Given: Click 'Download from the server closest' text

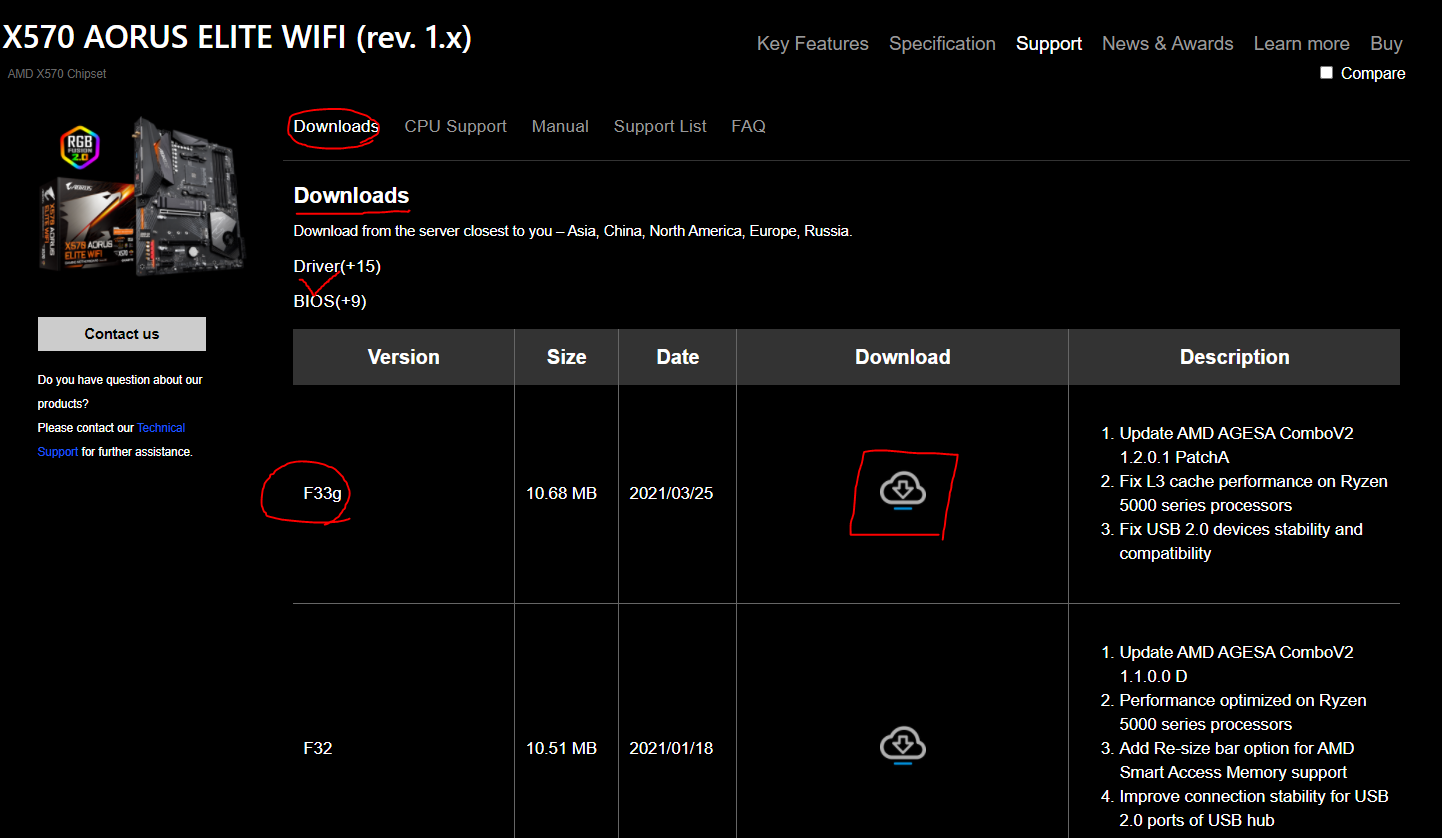Looking at the screenshot, I should [572, 231].
